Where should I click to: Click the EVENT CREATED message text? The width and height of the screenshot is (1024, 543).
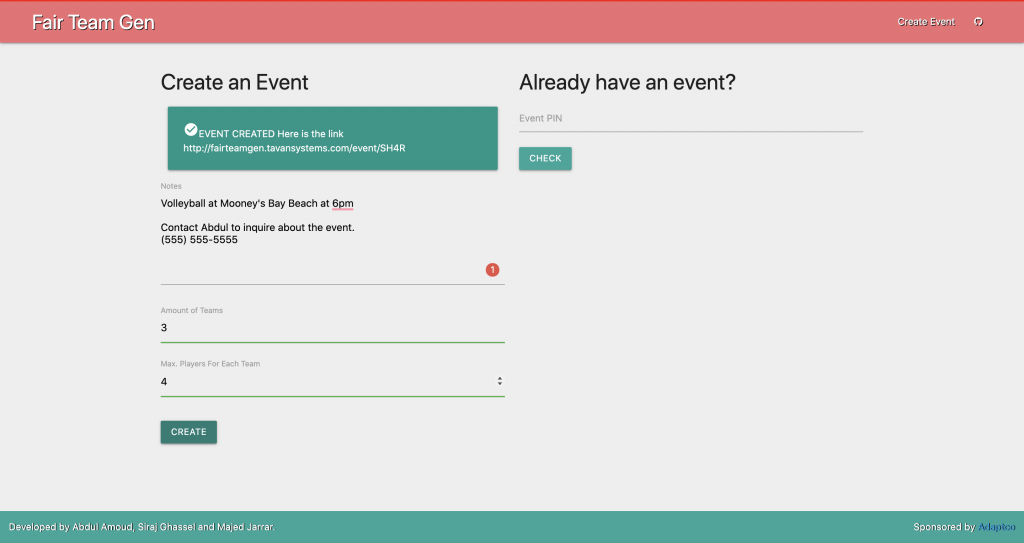(x=271, y=134)
